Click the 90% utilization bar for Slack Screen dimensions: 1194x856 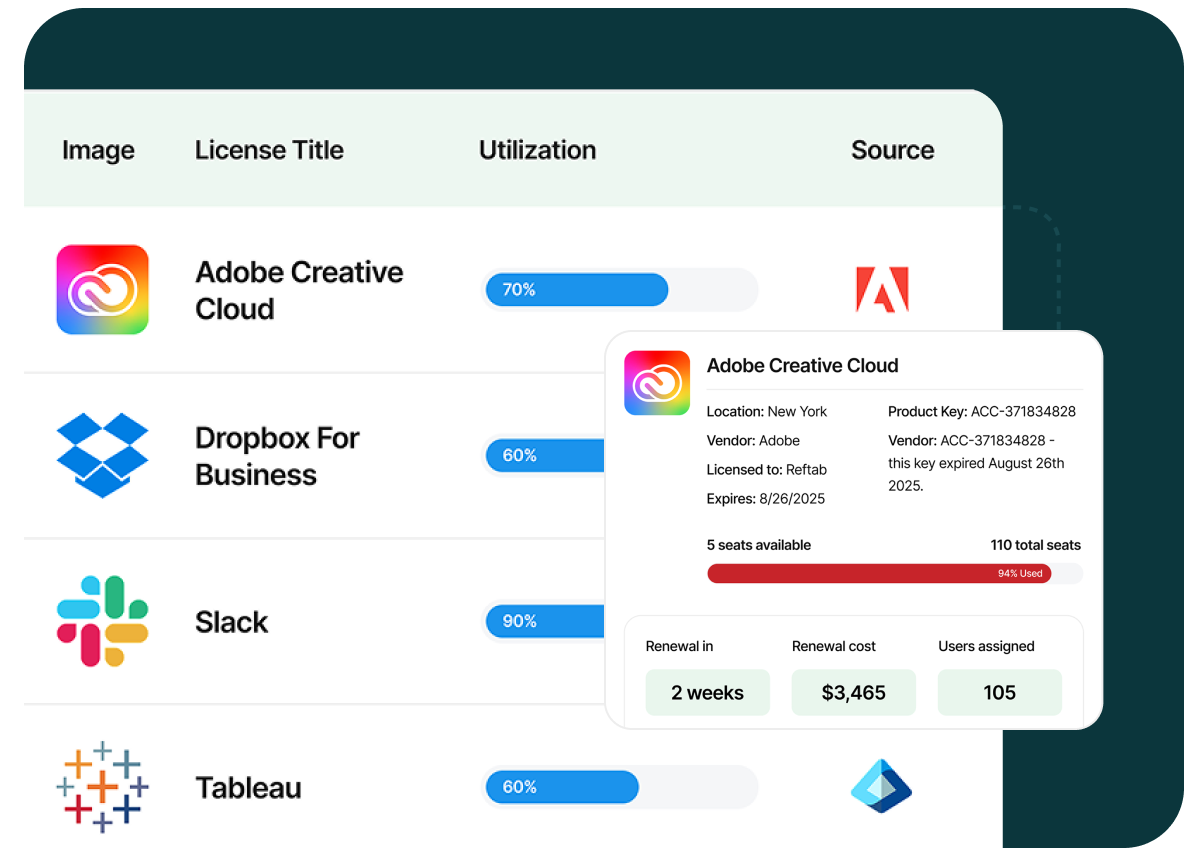tap(544, 621)
